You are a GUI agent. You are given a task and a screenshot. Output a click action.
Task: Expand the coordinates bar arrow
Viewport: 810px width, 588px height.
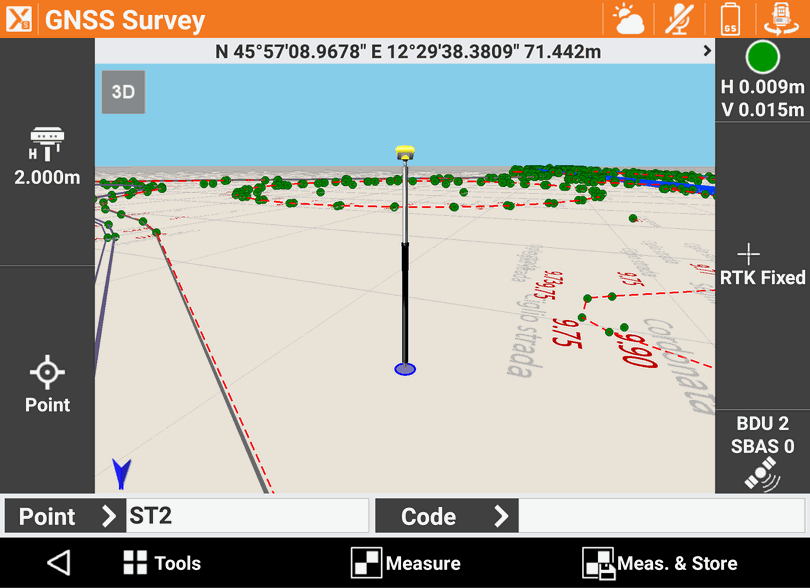(x=707, y=51)
